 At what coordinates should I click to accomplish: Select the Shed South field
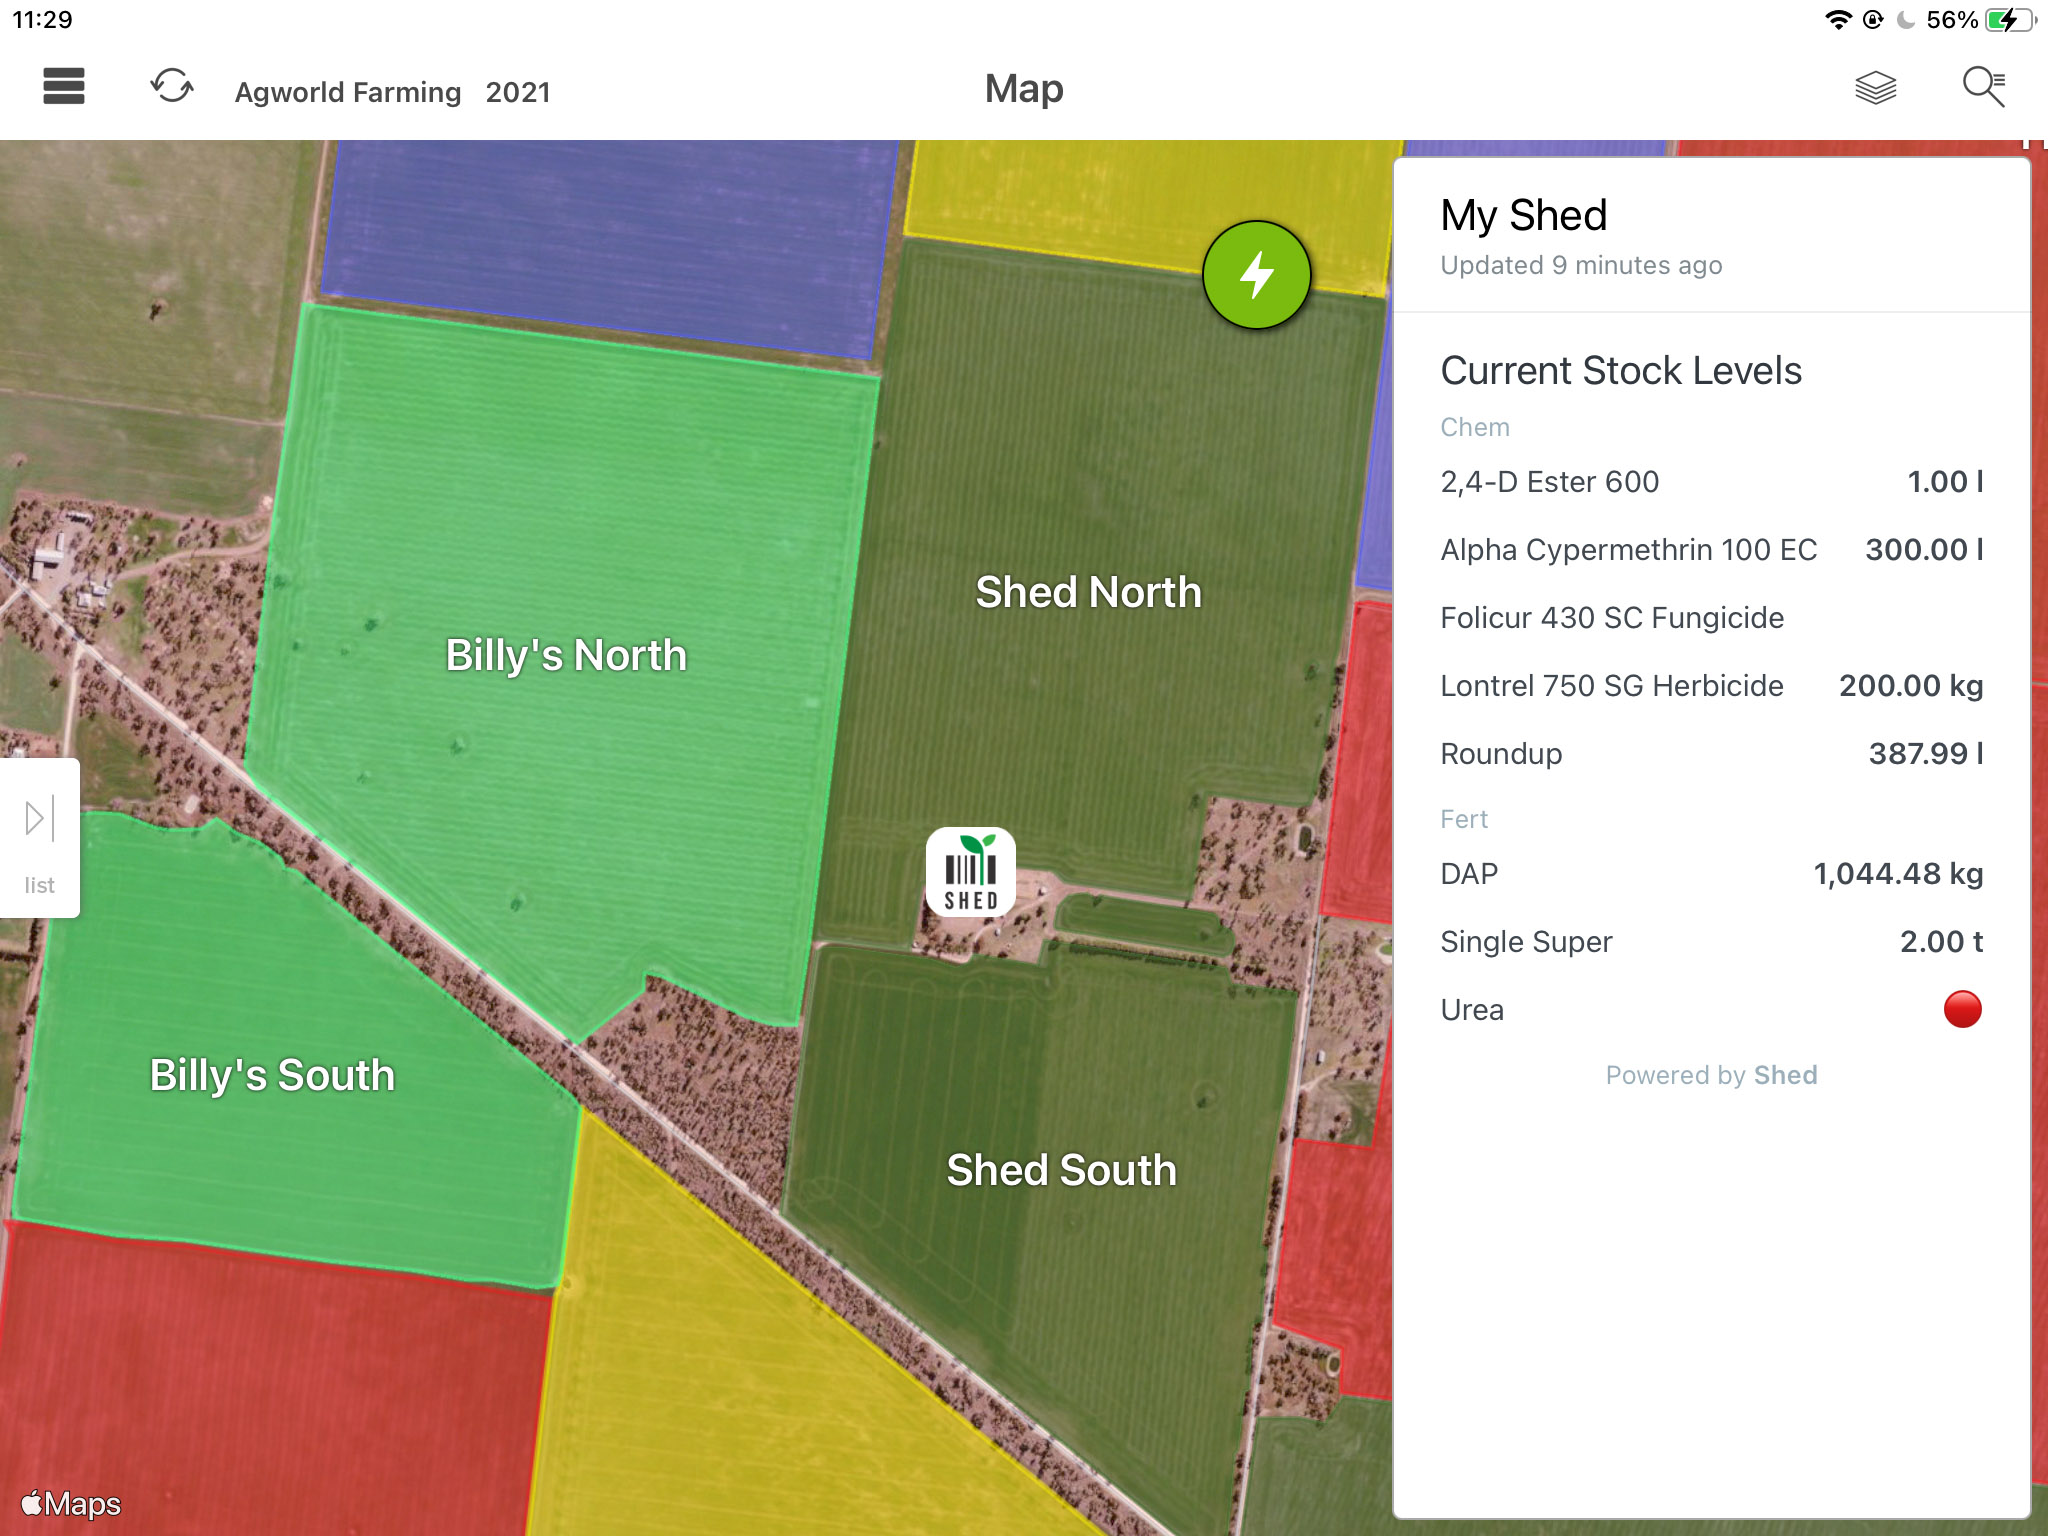coord(1061,1170)
